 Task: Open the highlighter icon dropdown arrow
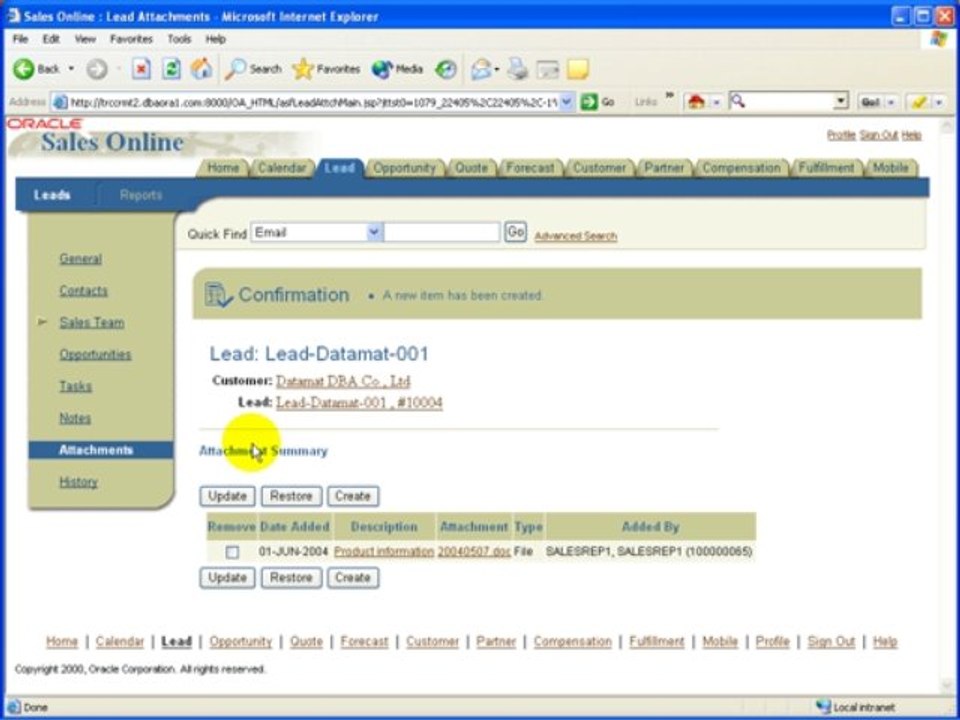point(939,102)
